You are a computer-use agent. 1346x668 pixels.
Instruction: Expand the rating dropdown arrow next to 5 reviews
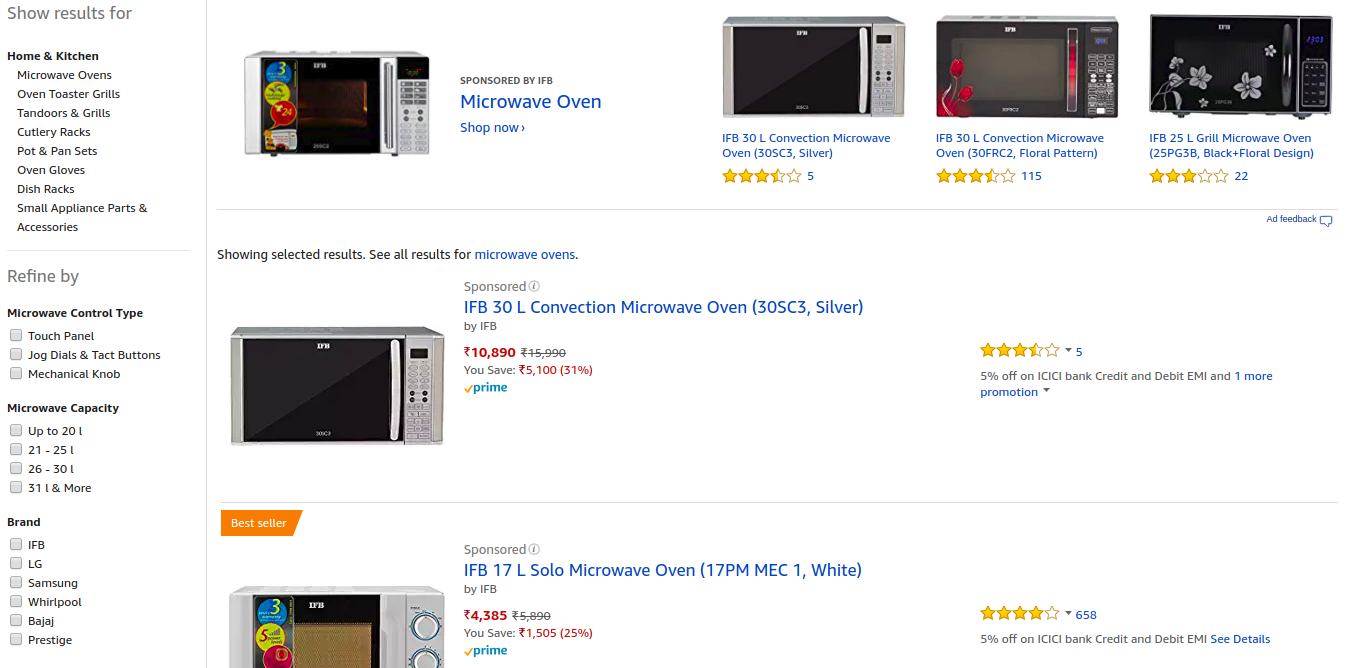tap(1068, 351)
